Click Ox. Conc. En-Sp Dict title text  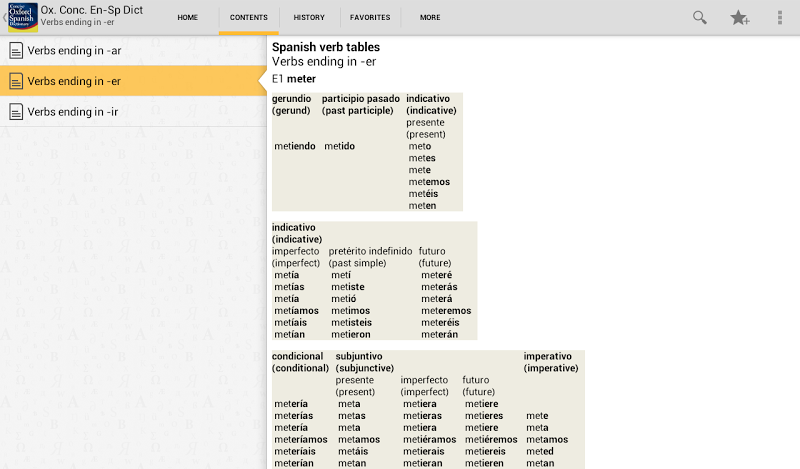[x=92, y=10]
